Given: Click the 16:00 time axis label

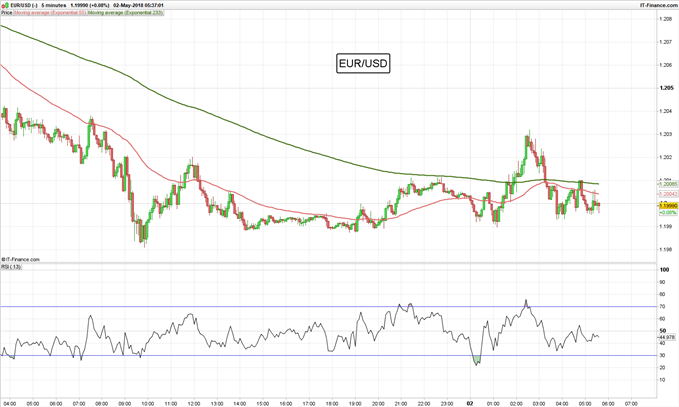Looking at the screenshot, I should coord(286,404).
